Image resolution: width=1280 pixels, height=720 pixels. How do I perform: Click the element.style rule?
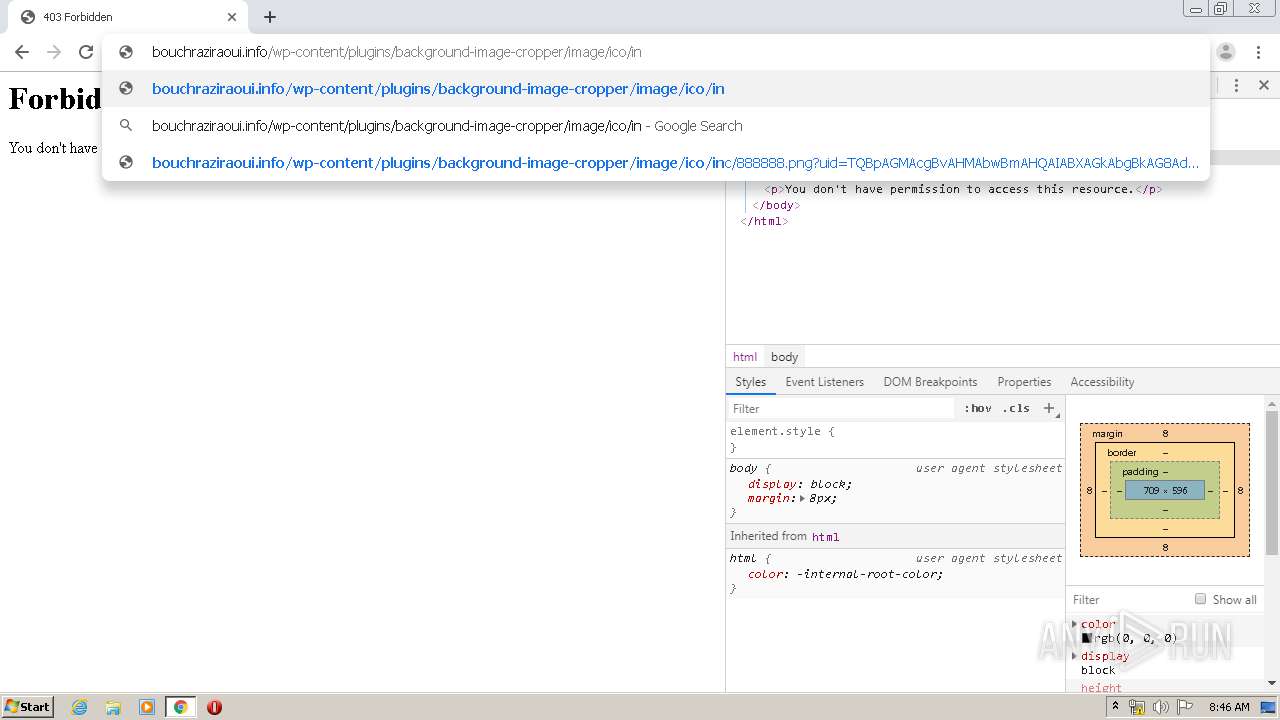[782, 432]
